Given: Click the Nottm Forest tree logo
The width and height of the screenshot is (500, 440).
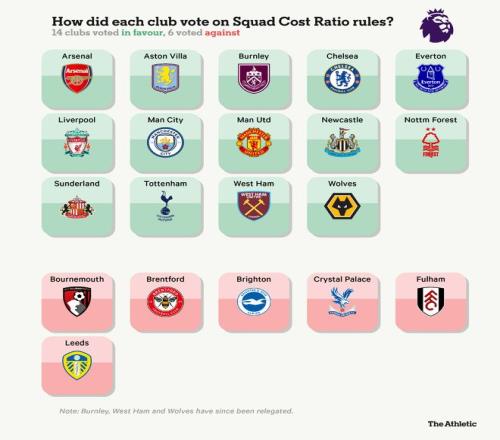Looking at the screenshot, I should pyautogui.click(x=431, y=142).
